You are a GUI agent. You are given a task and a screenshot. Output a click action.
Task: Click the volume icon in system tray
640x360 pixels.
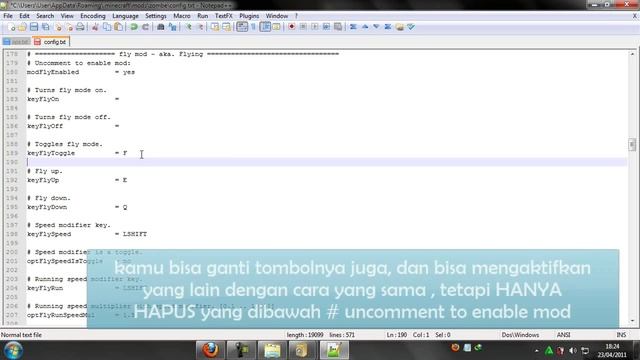573,351
